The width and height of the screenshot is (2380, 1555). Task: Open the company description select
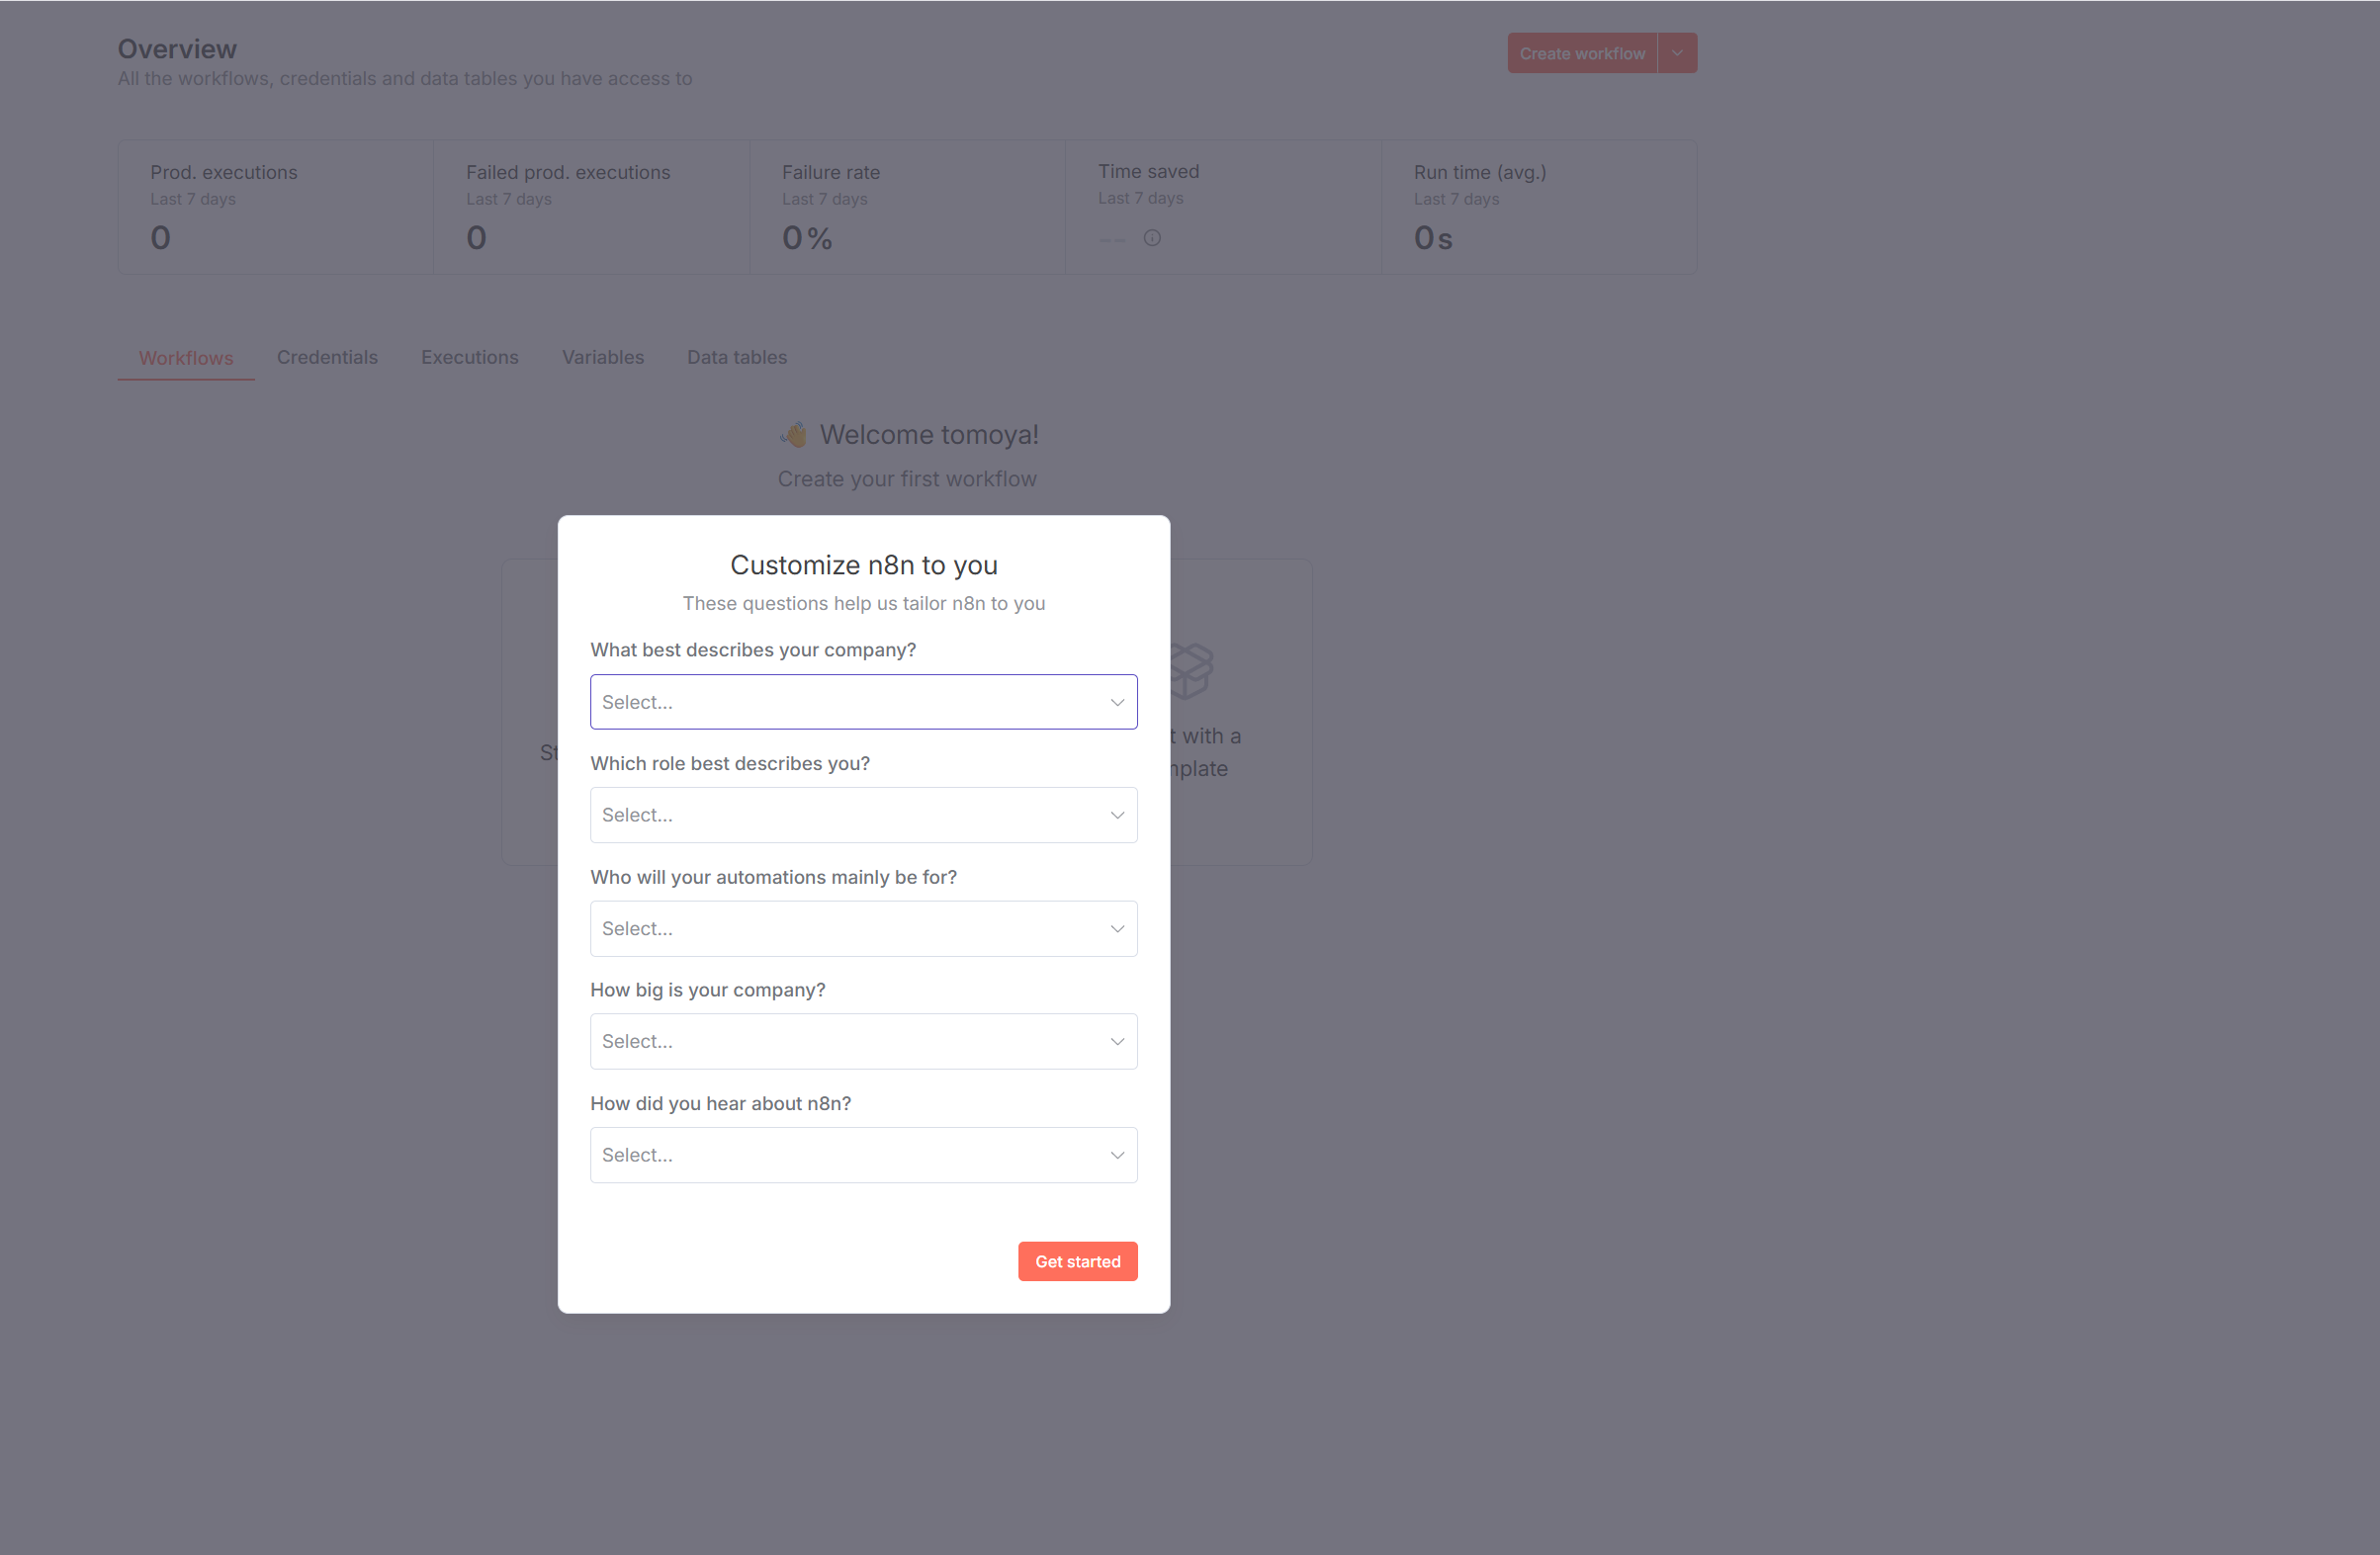coord(863,702)
